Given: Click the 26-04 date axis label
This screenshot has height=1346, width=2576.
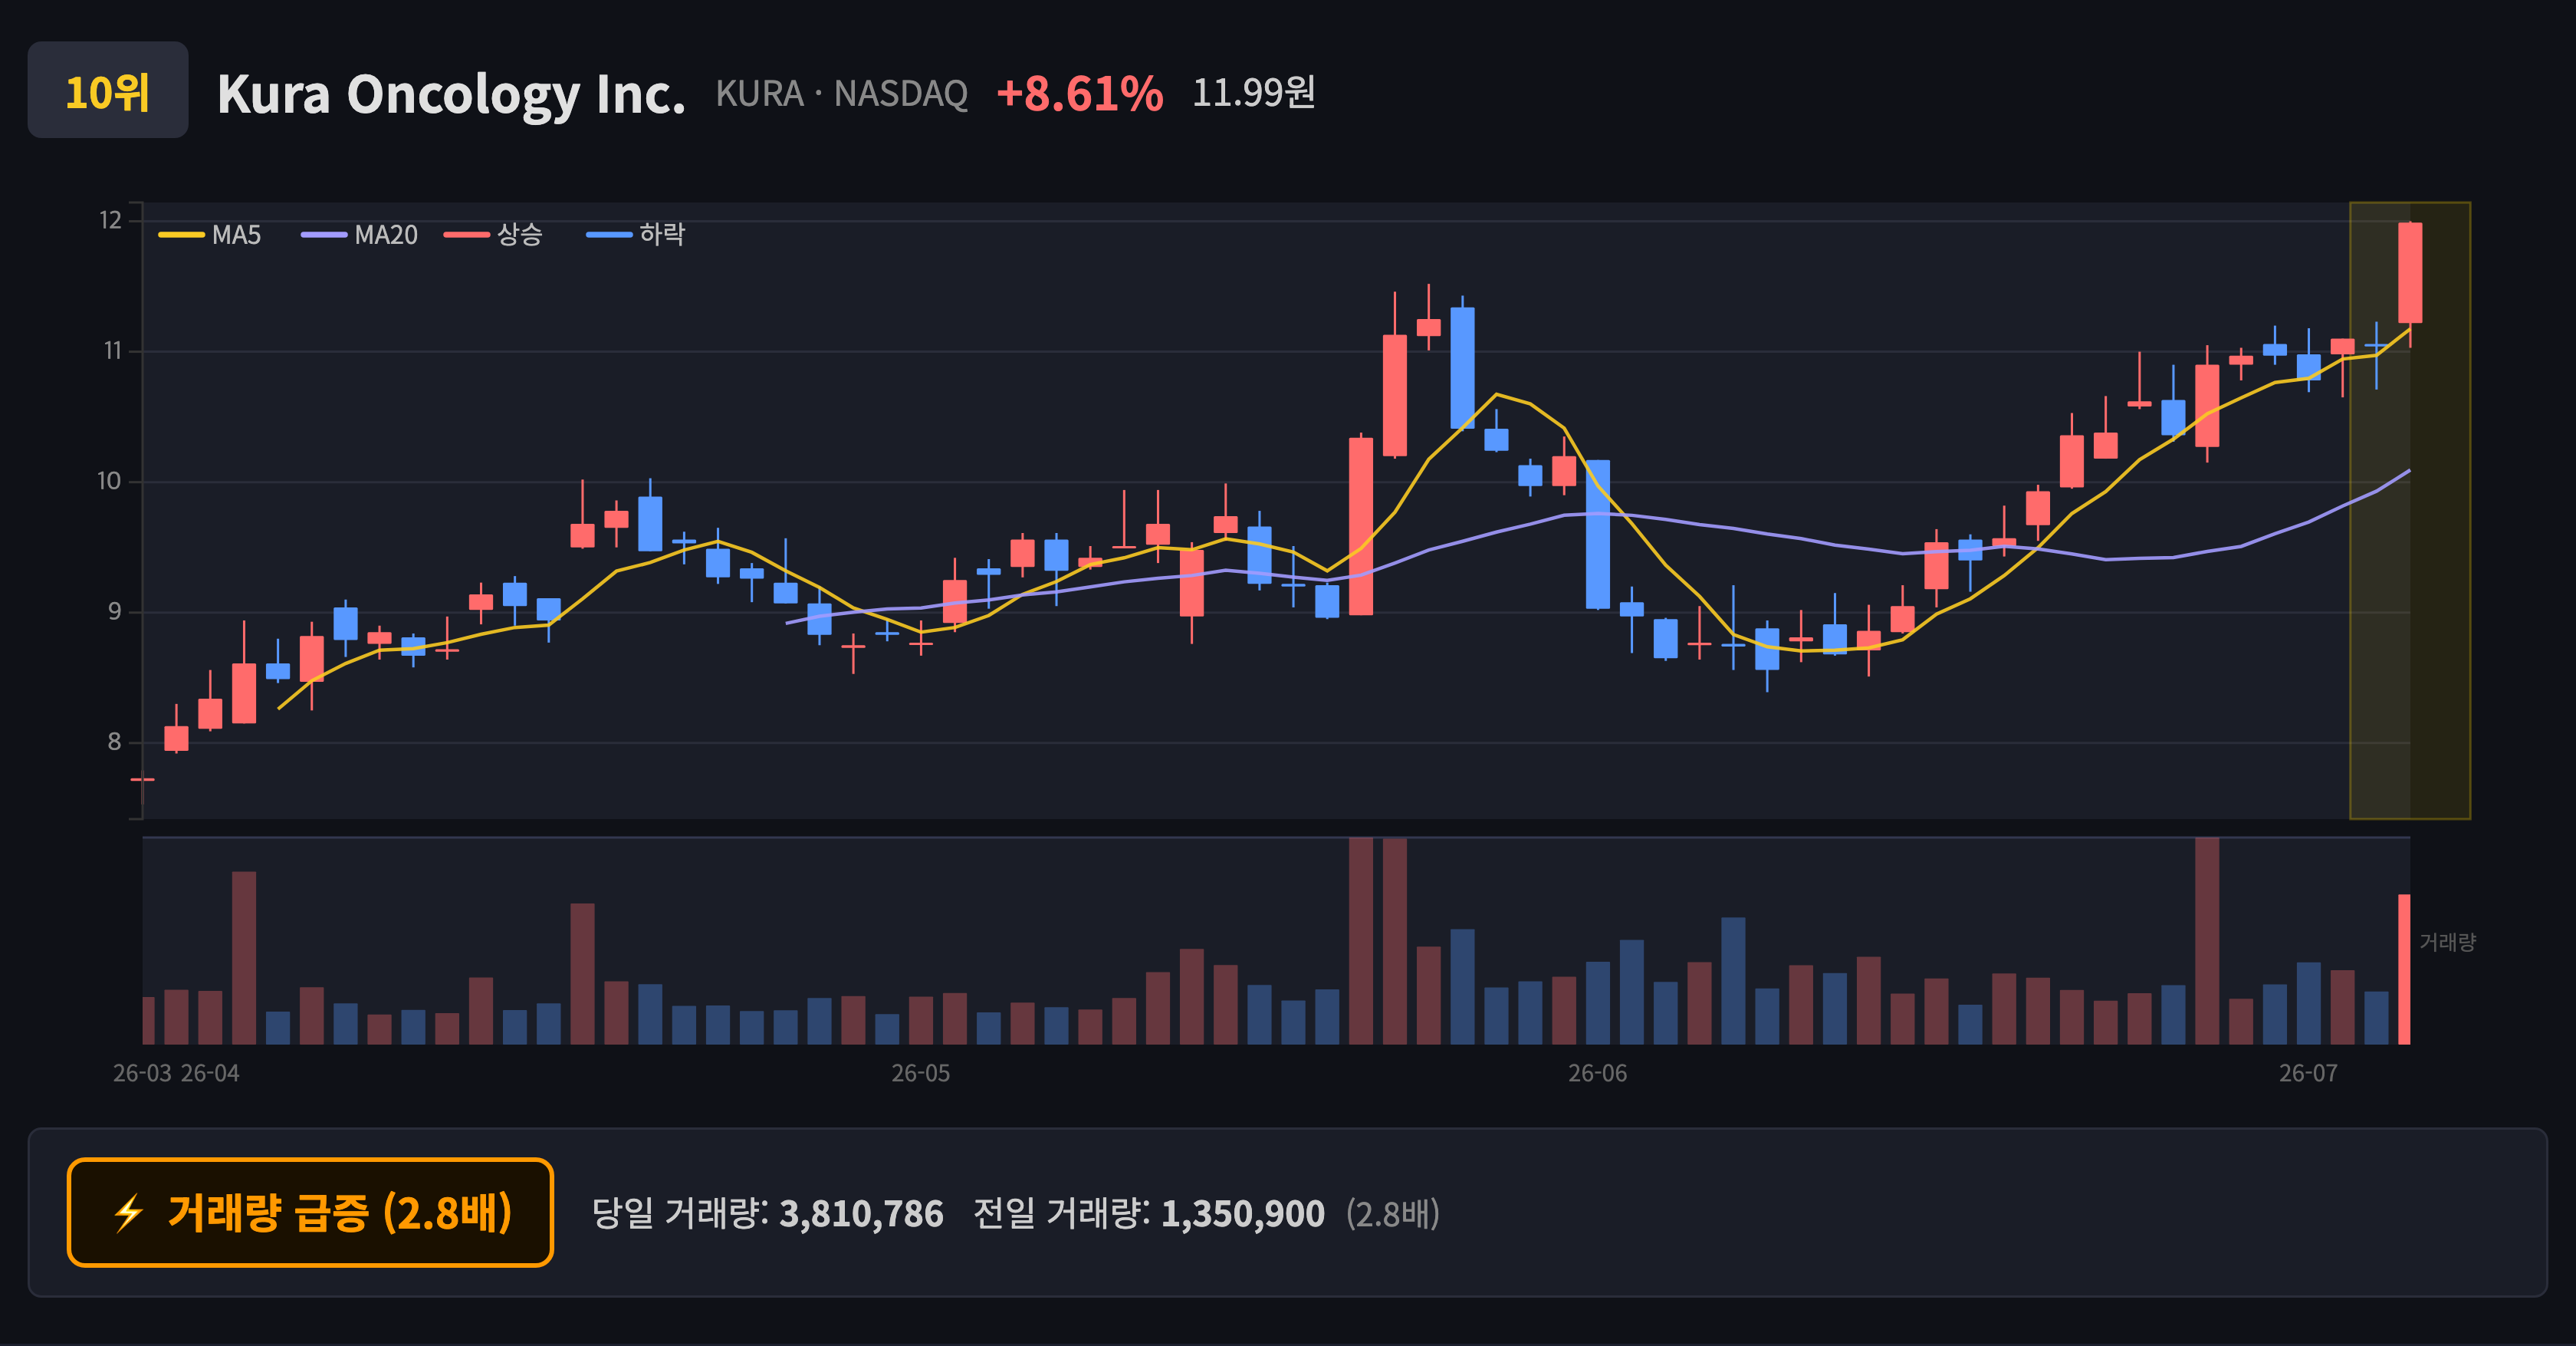Looking at the screenshot, I should pos(210,1073).
